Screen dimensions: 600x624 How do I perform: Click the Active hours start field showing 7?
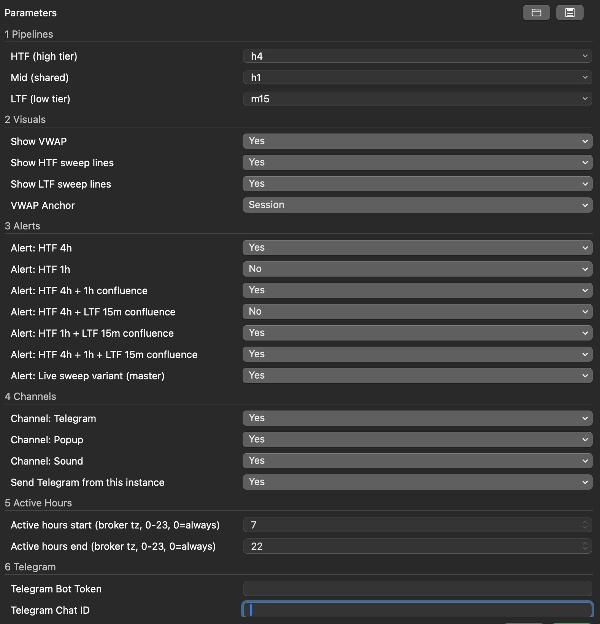pos(417,525)
